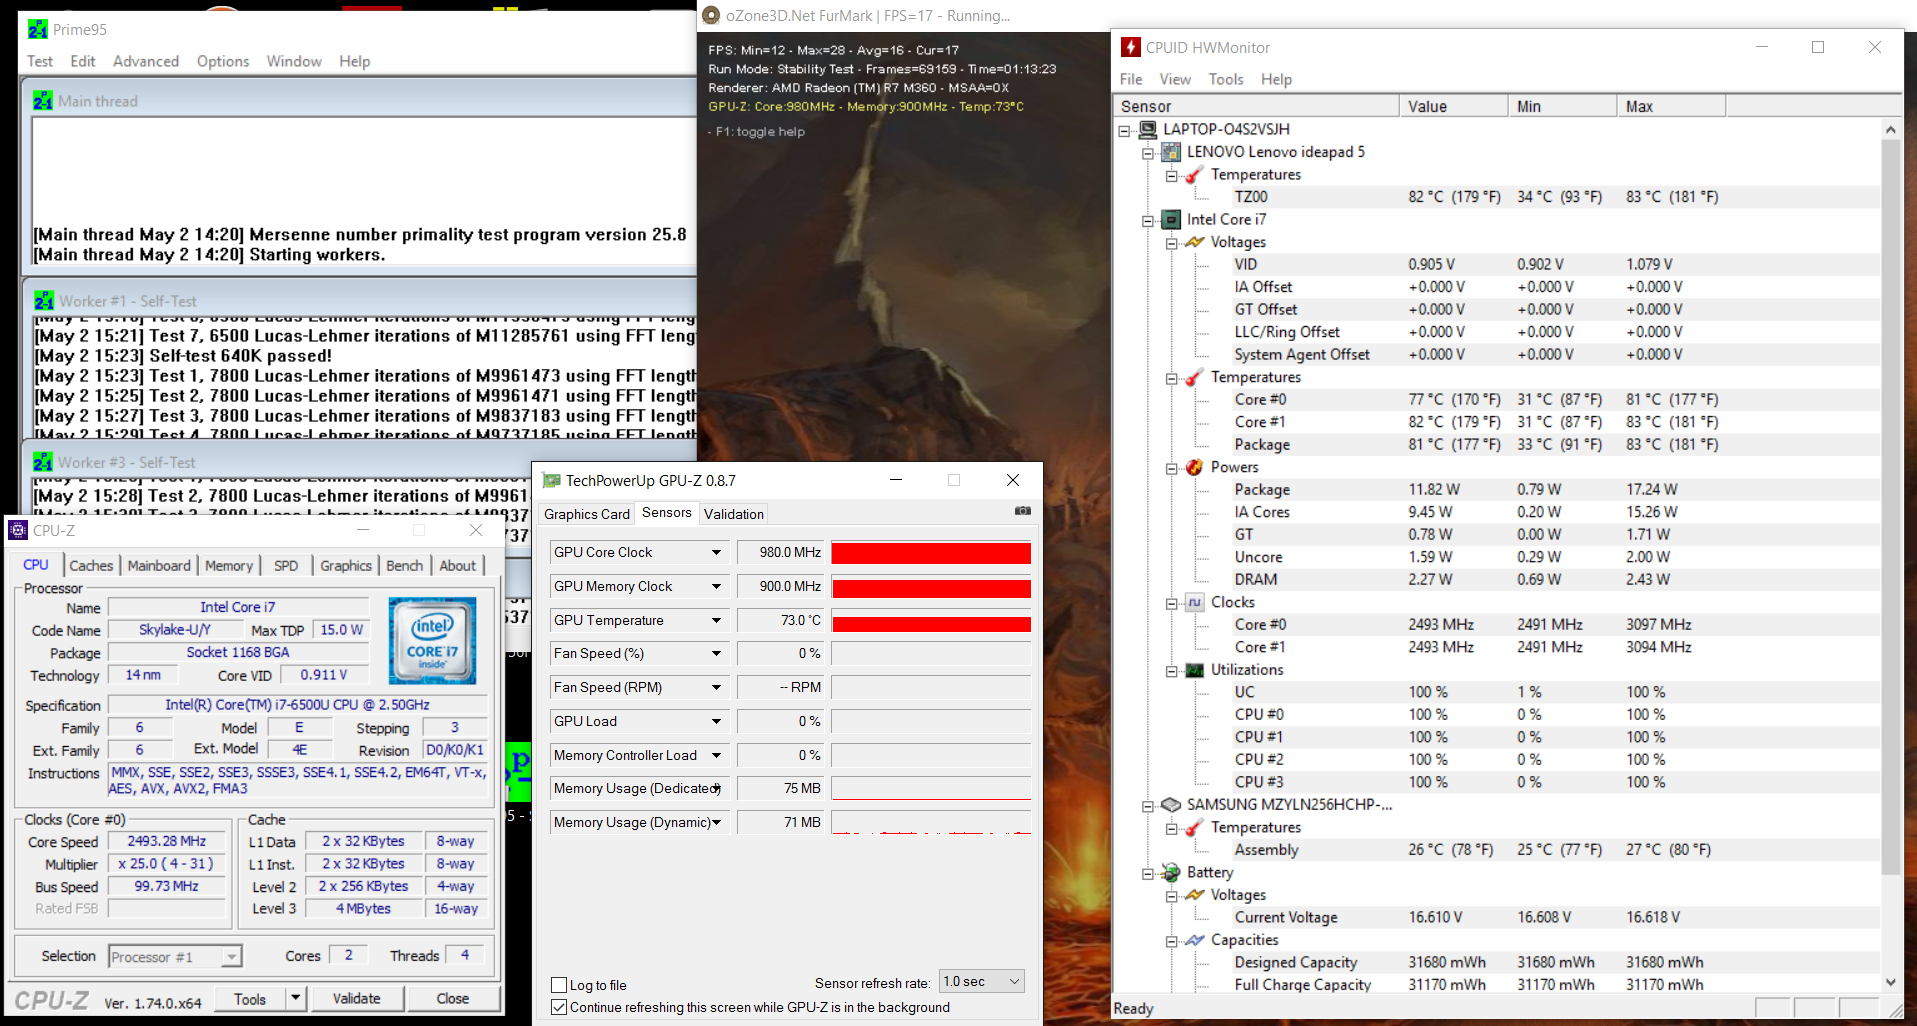1917x1026 pixels.
Task: Collapse the Powers node in HWMonitor
Action: coord(1171,468)
